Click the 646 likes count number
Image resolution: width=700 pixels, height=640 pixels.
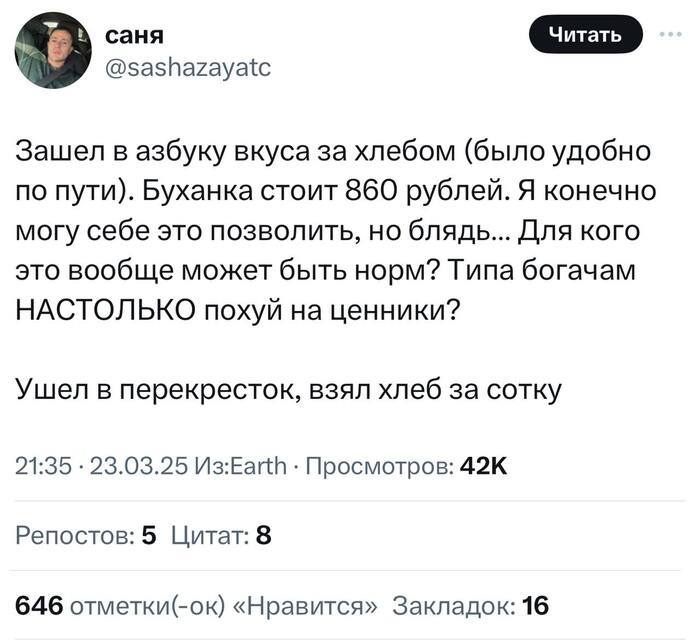[38, 605]
